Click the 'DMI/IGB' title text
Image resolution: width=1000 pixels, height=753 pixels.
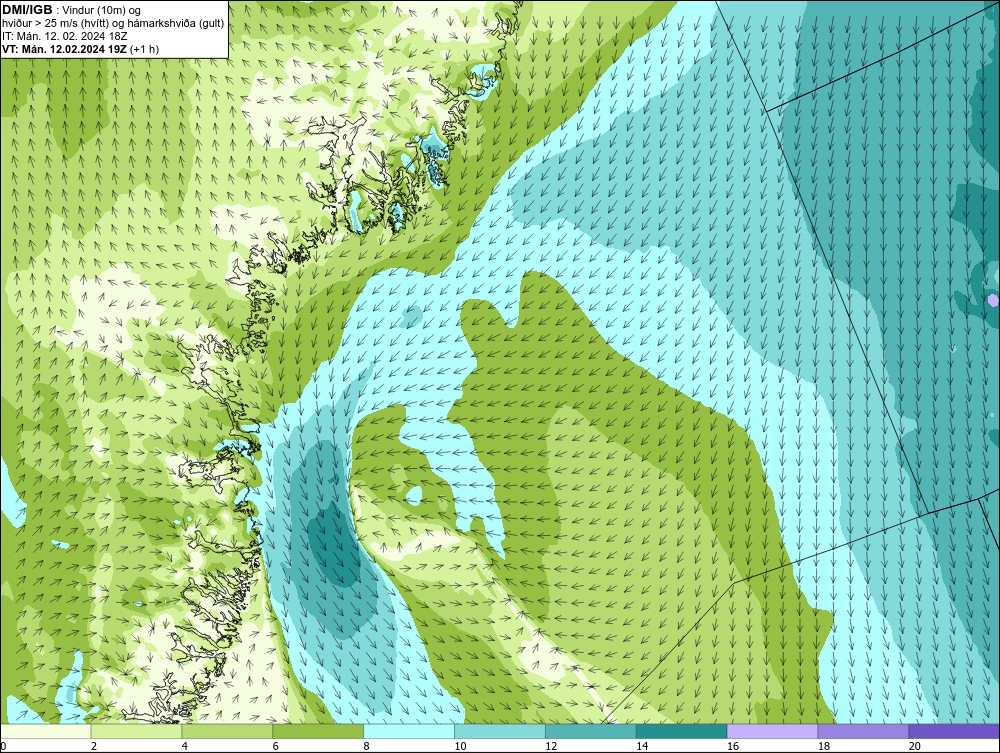tap(27, 10)
